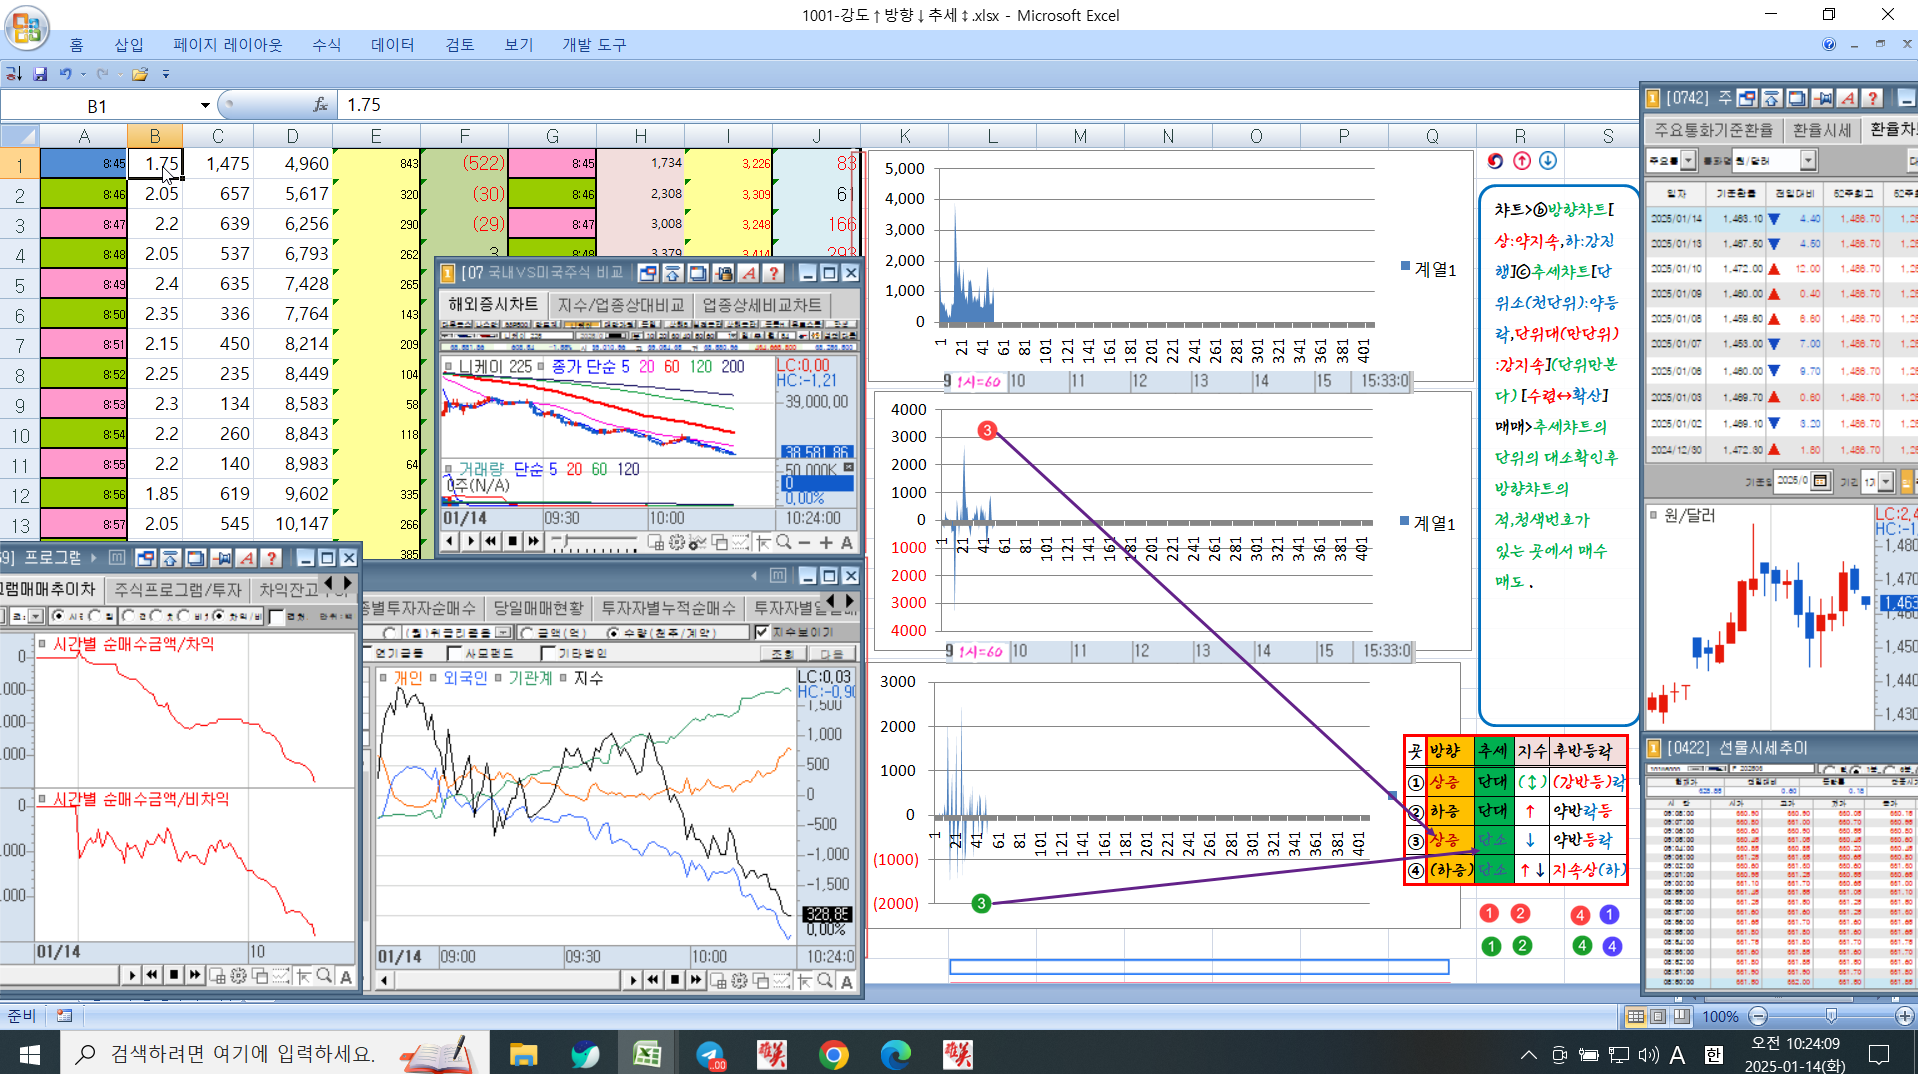Expand the Name Box dropdown arrow
This screenshot has height=1074, width=1918.
205,105
